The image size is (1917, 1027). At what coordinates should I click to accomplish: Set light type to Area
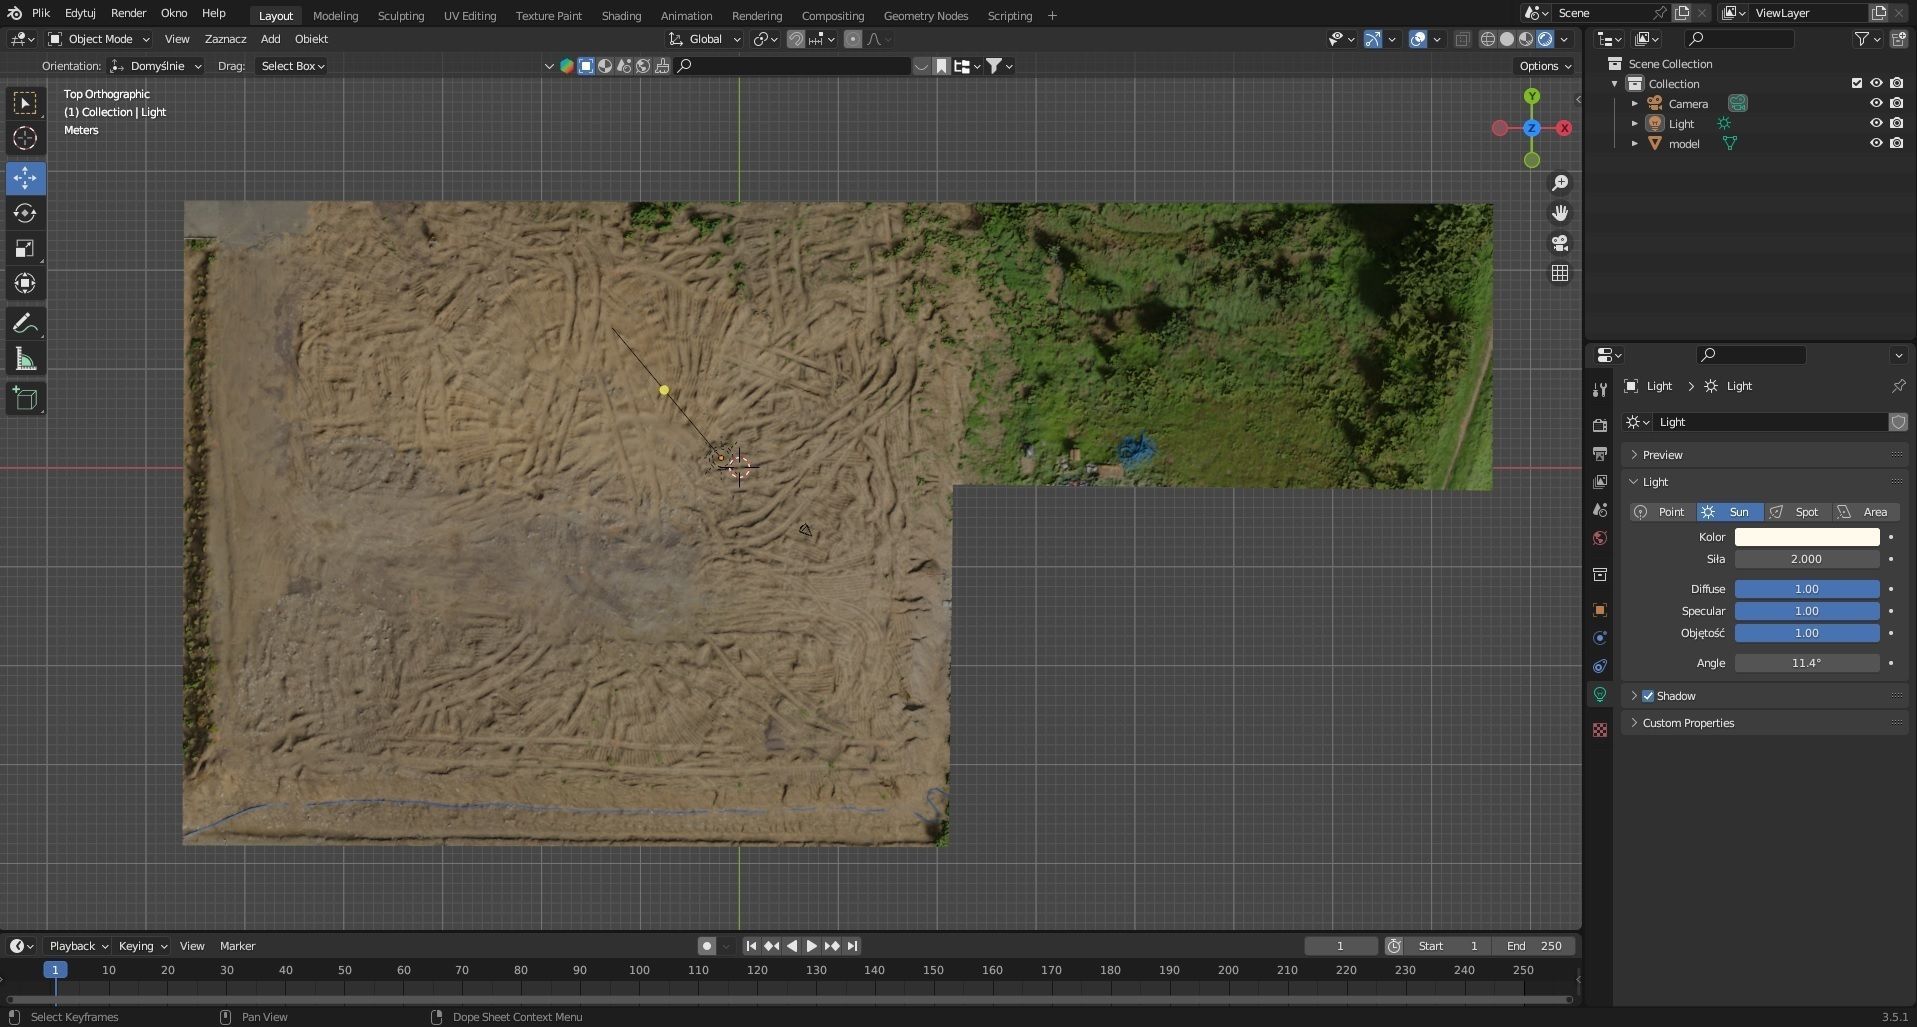[x=1865, y=512]
